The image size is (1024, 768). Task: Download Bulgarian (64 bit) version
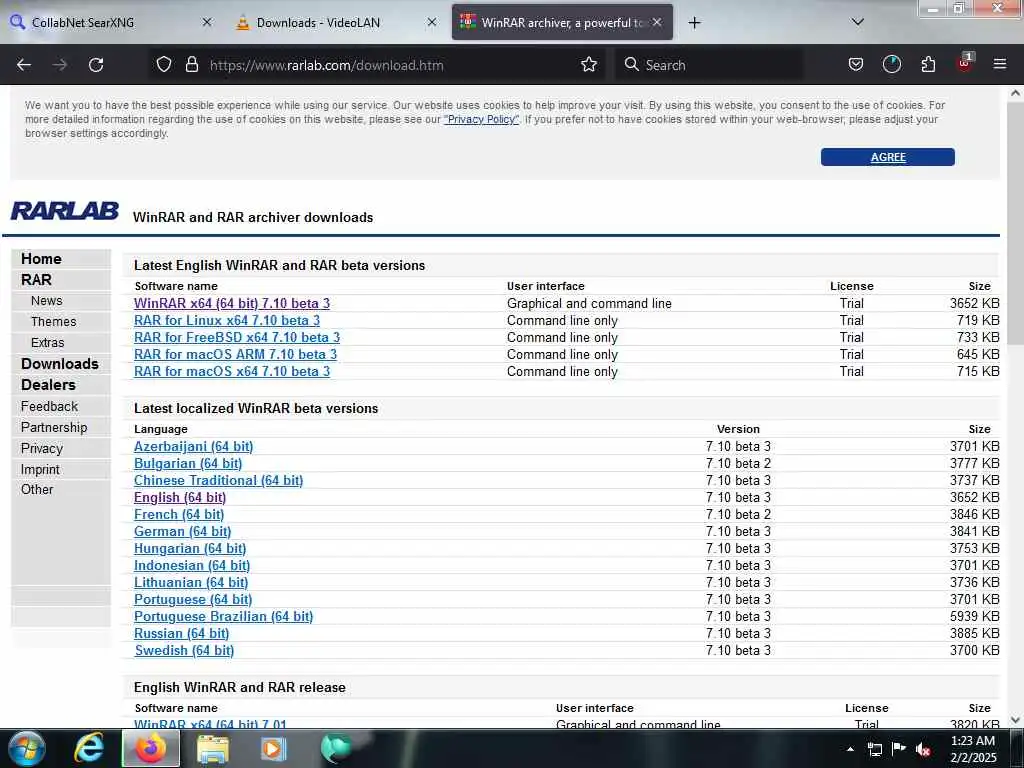[188, 464]
